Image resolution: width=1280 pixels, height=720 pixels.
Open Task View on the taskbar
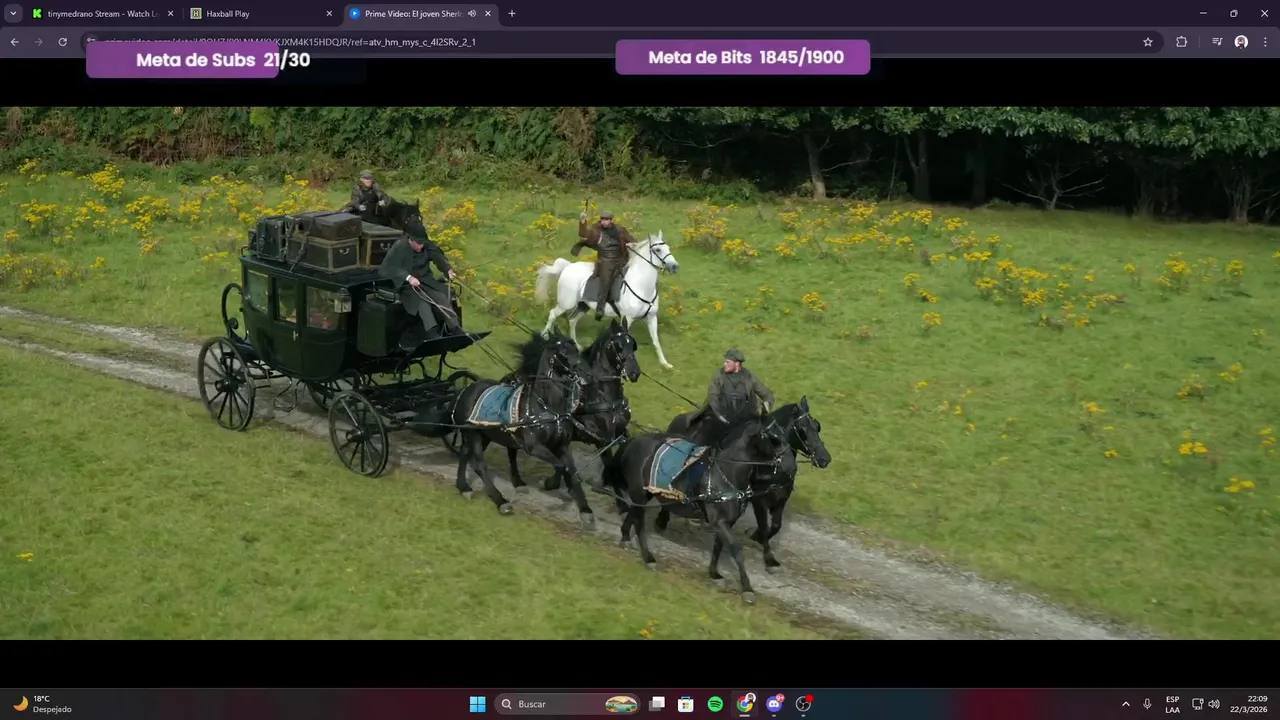tap(657, 704)
